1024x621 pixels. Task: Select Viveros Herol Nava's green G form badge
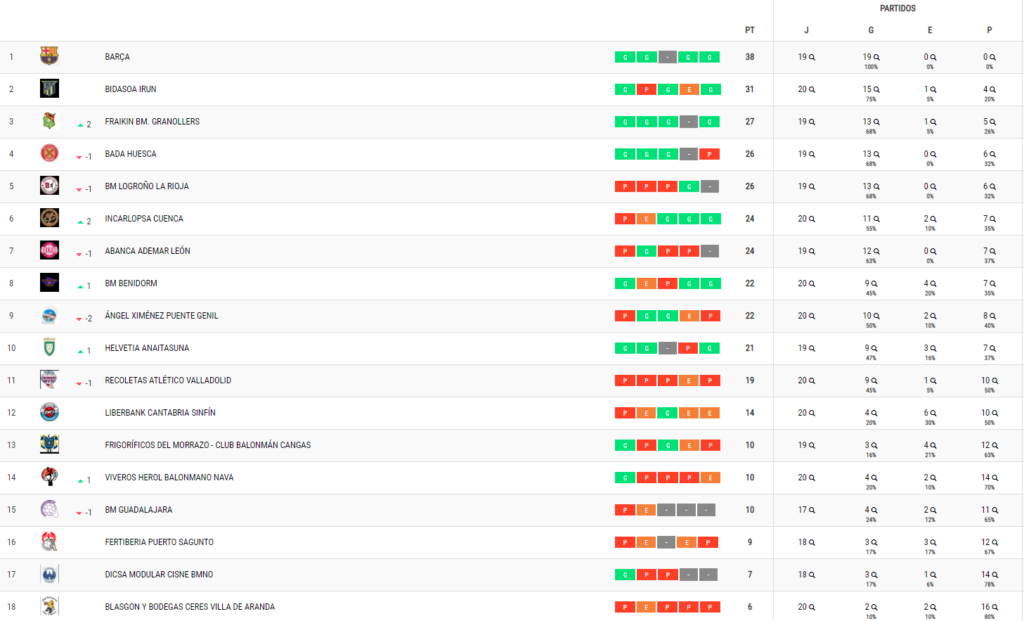tap(625, 477)
